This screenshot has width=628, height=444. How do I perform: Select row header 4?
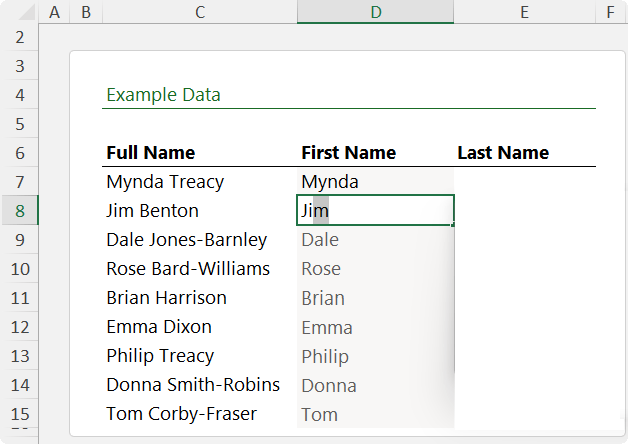[x=19, y=94]
